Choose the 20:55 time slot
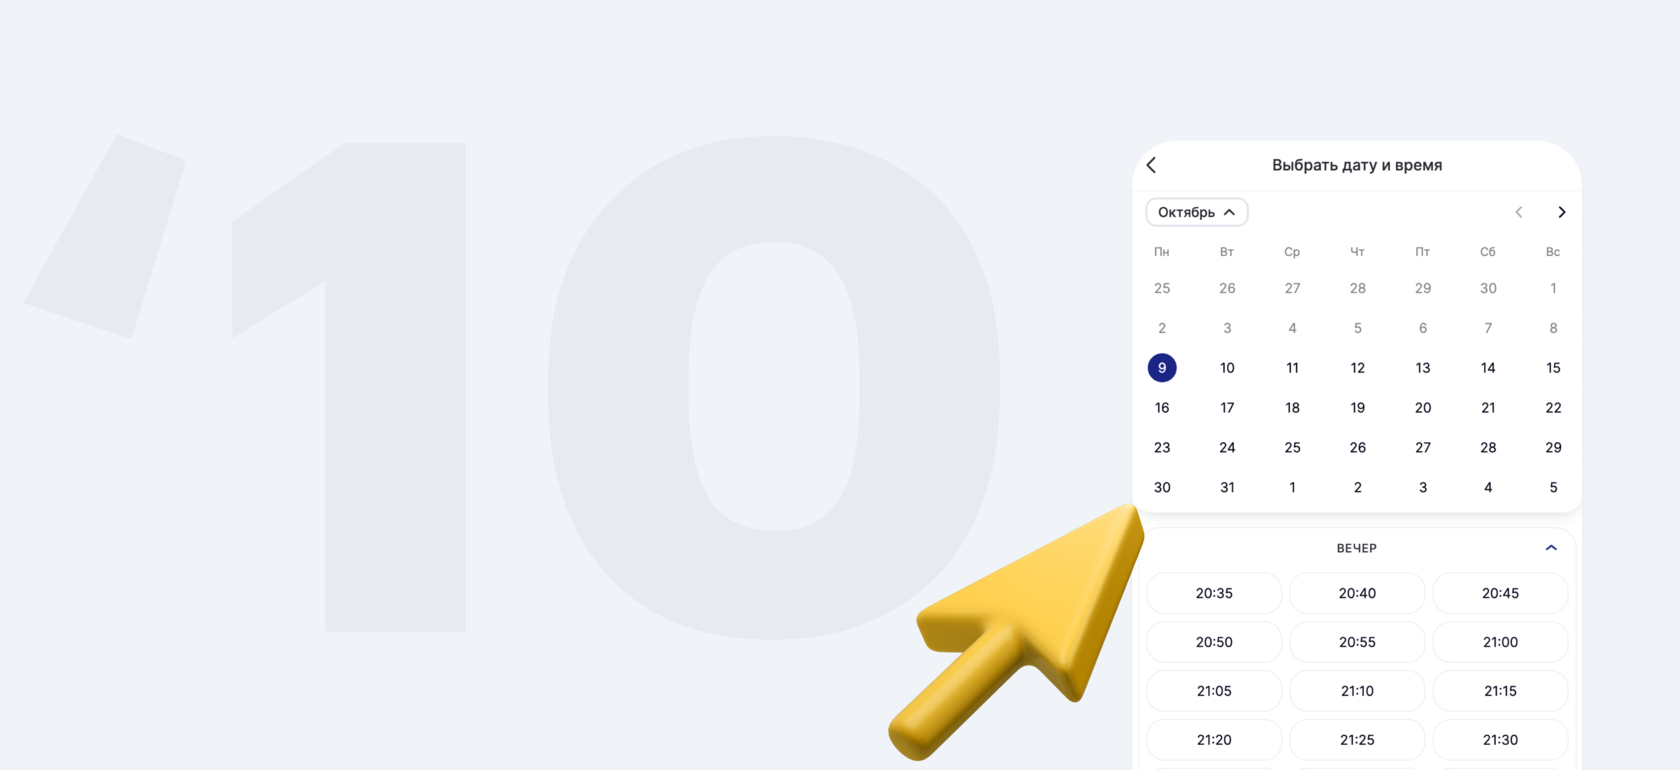This screenshot has width=1680, height=770. [1357, 642]
